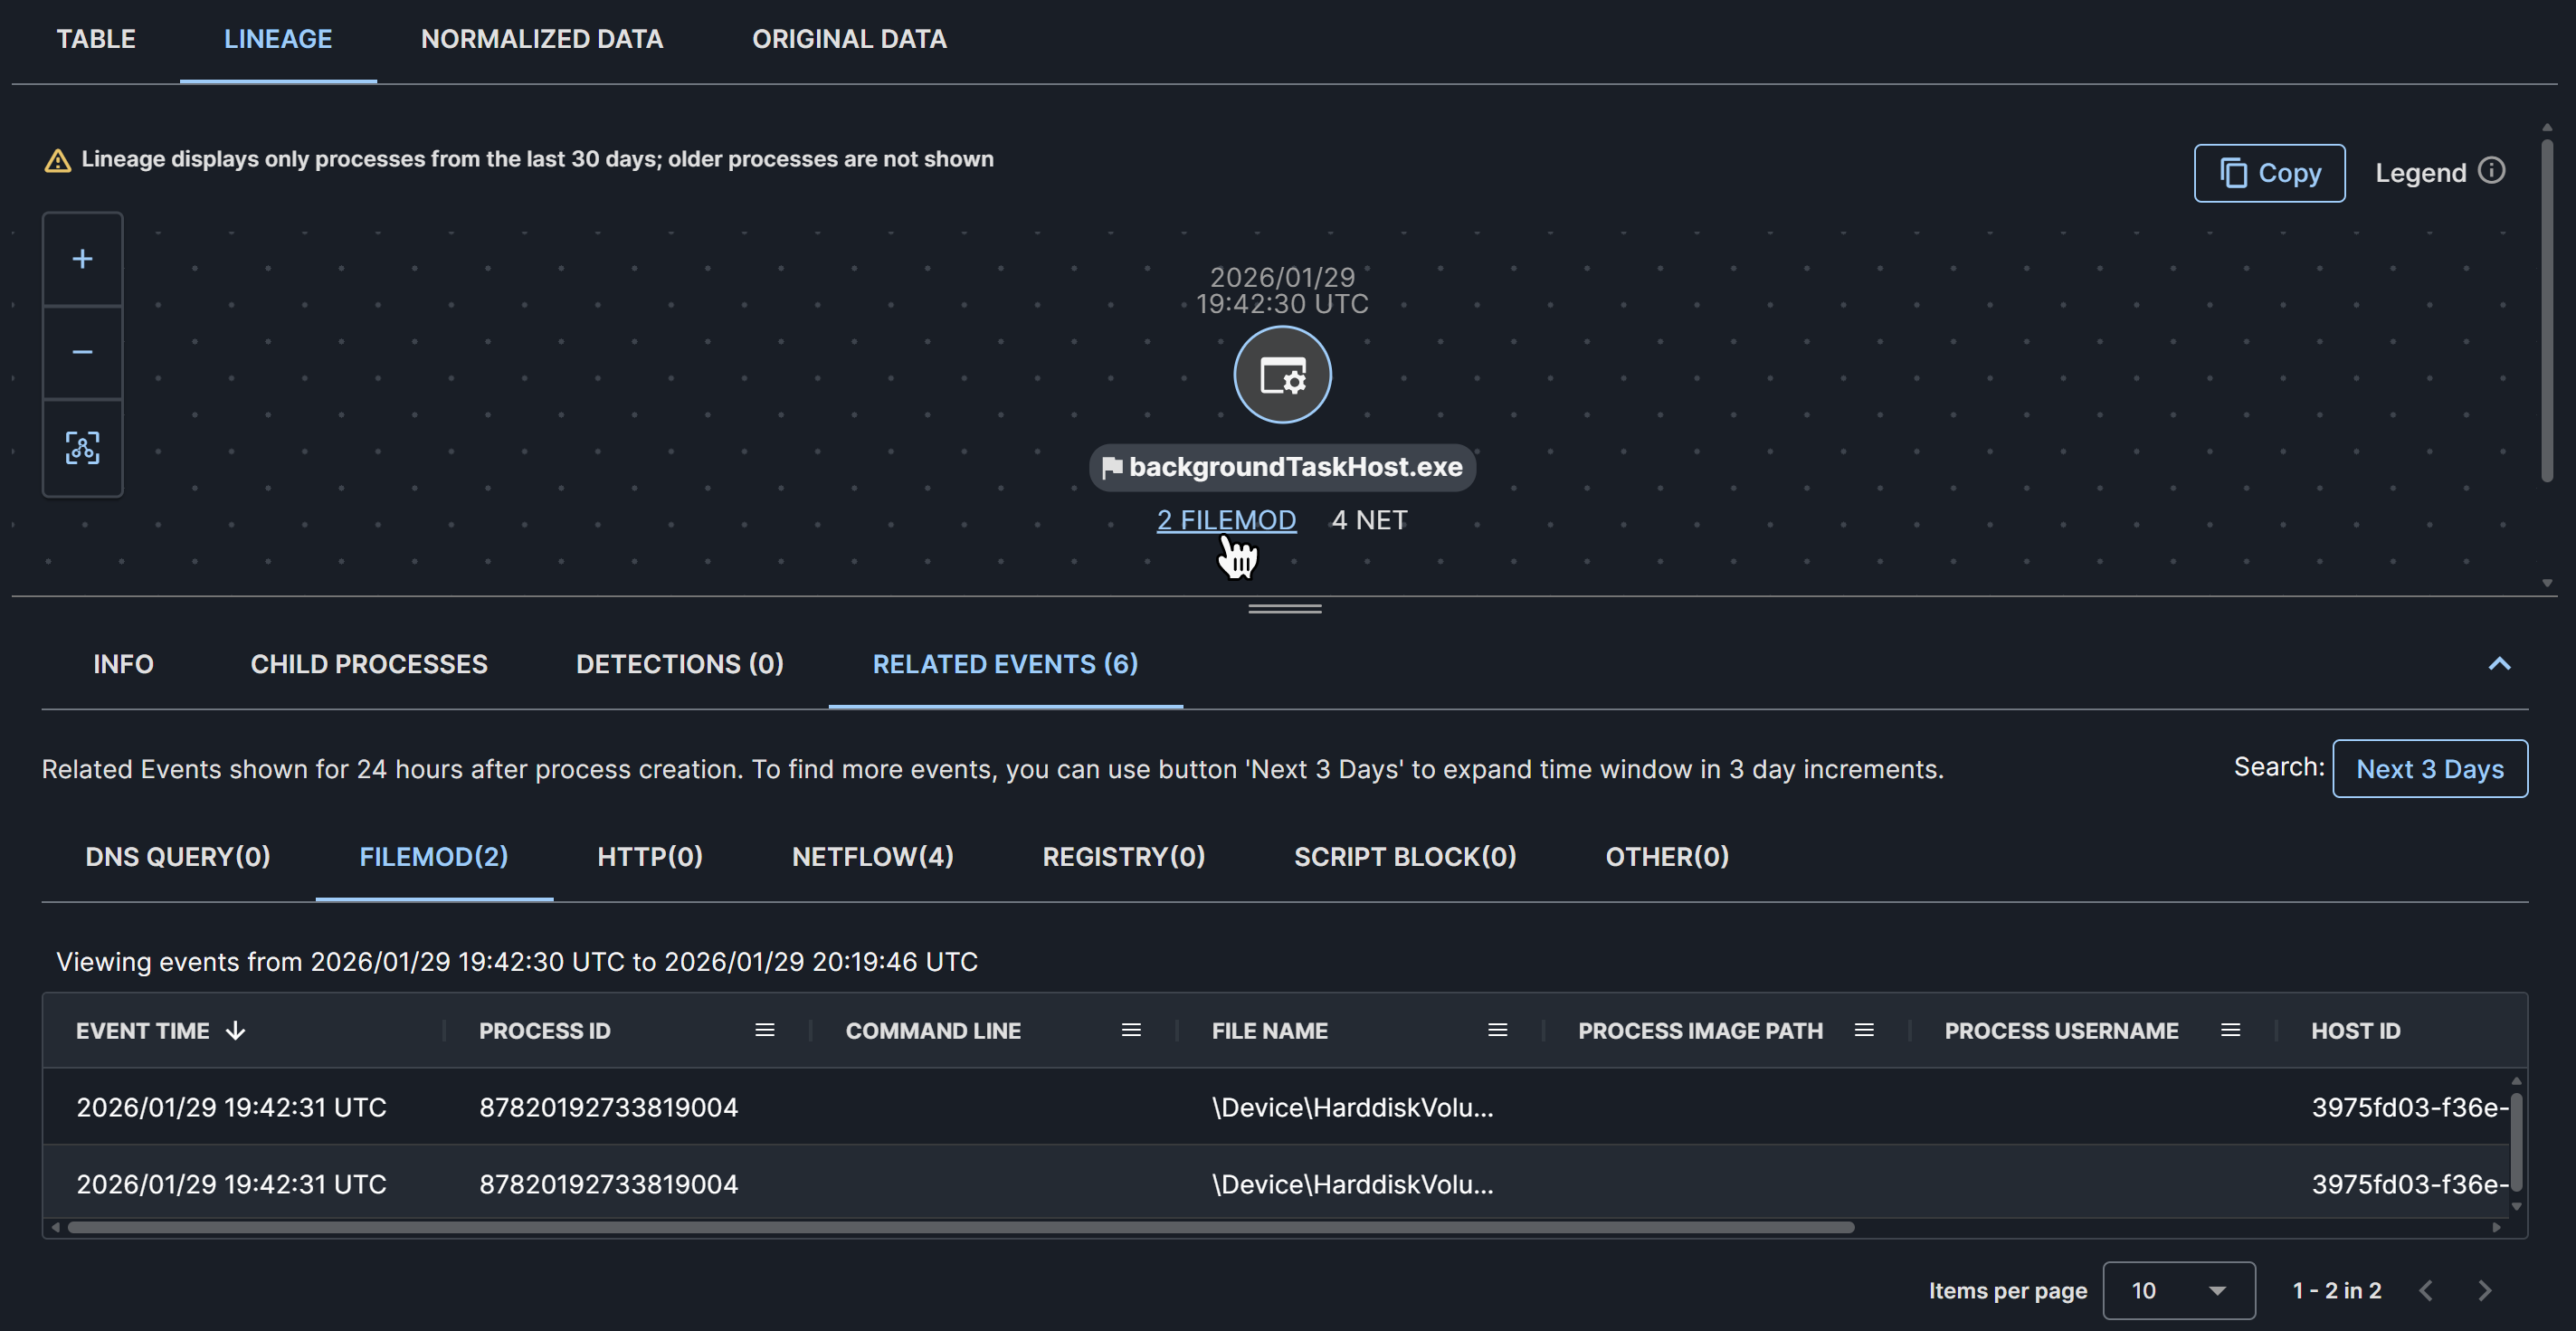This screenshot has width=2576, height=1331.
Task: Collapse the details panel with chevron
Action: 2499,664
